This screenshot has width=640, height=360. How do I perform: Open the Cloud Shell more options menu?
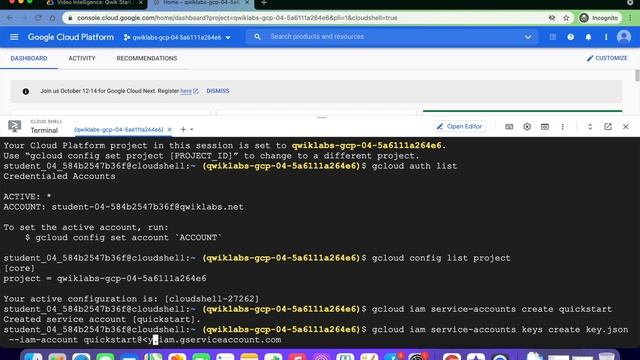tap(562, 127)
